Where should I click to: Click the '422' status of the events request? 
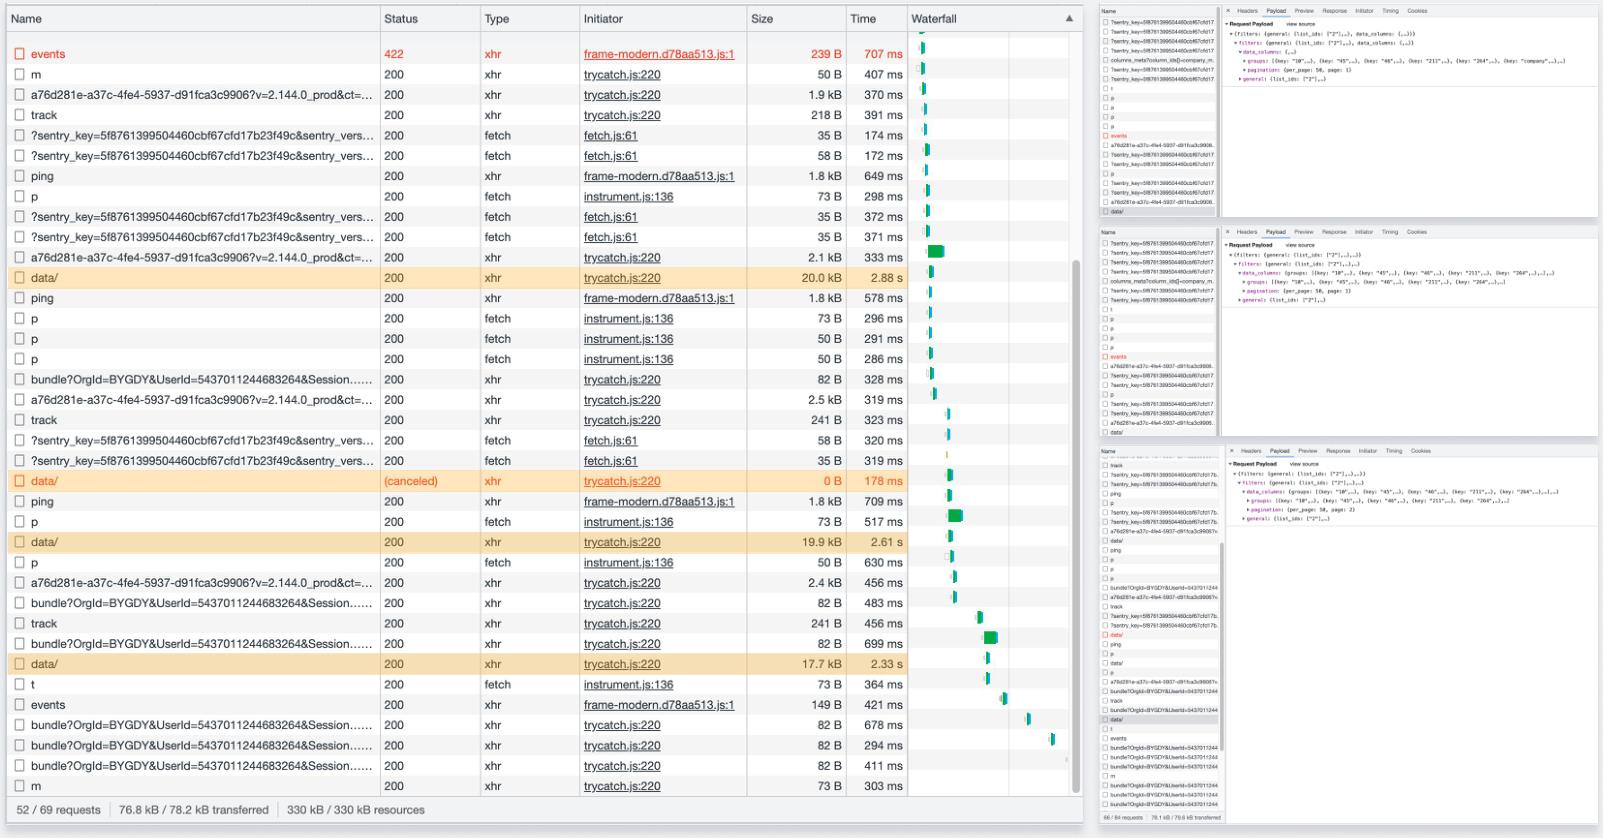394,54
